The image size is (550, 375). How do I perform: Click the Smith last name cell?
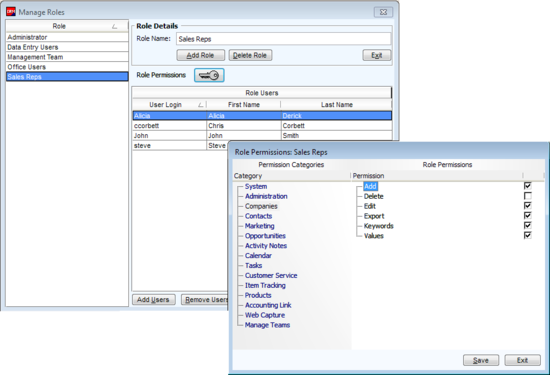tap(337, 135)
